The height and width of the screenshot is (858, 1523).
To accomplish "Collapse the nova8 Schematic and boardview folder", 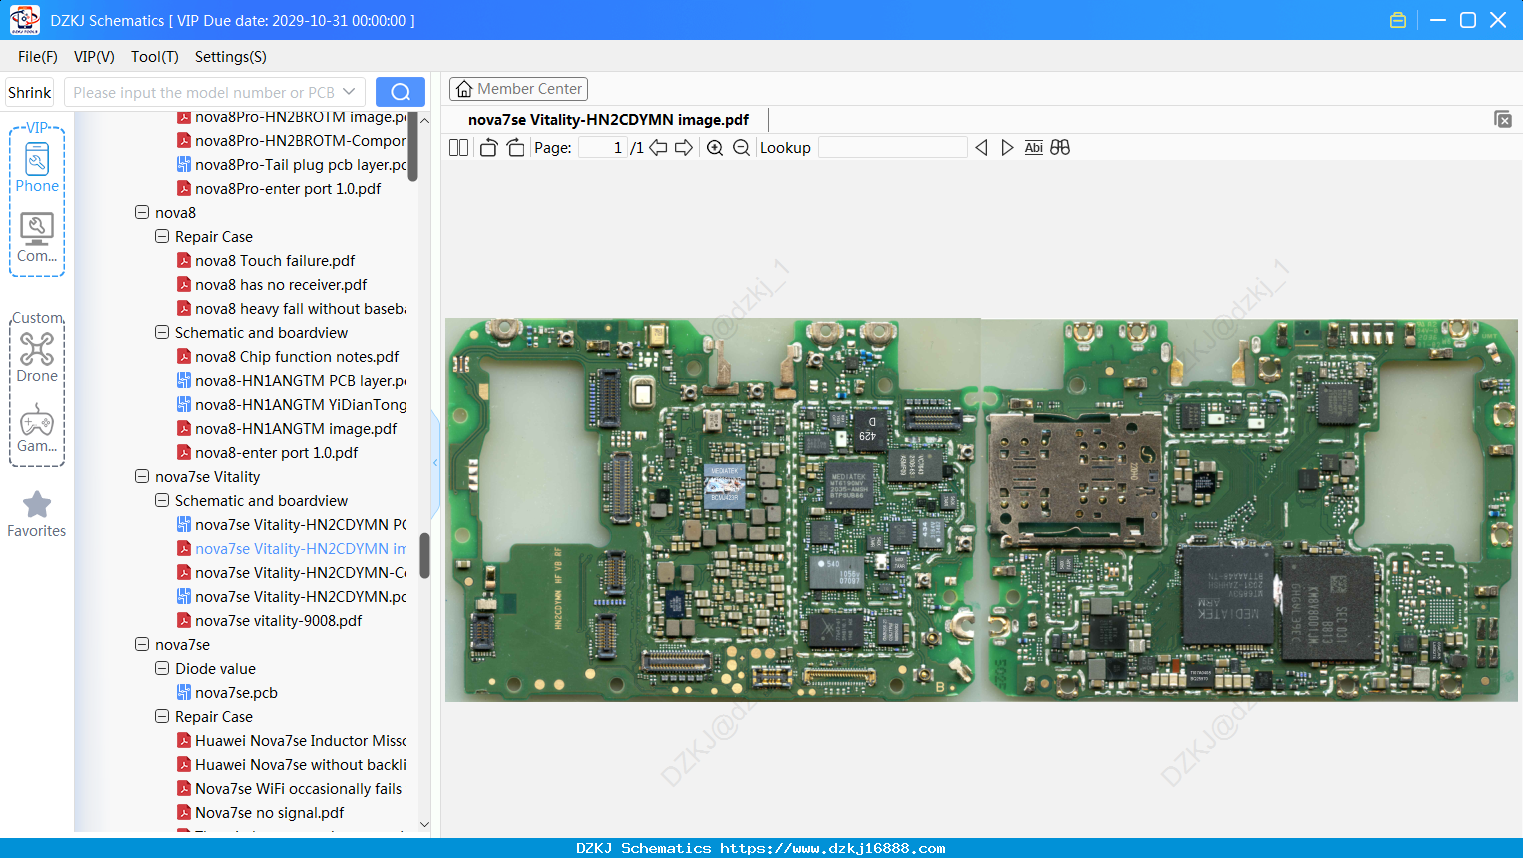I will point(162,332).
